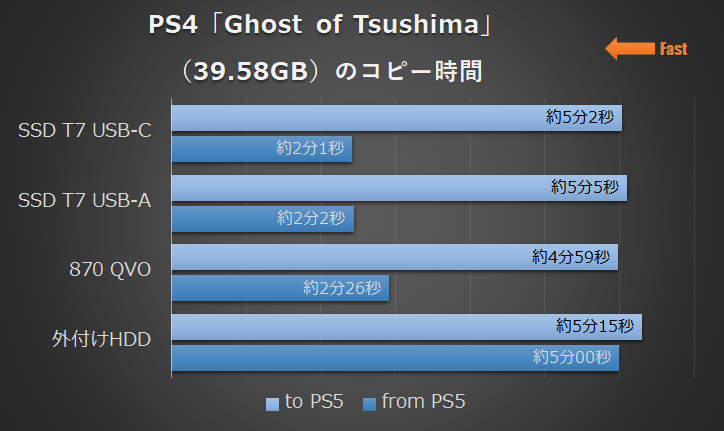Screen dimensions: 724x431
Task: Click the SSD T7 USB-C axis label
Action: click(84, 130)
